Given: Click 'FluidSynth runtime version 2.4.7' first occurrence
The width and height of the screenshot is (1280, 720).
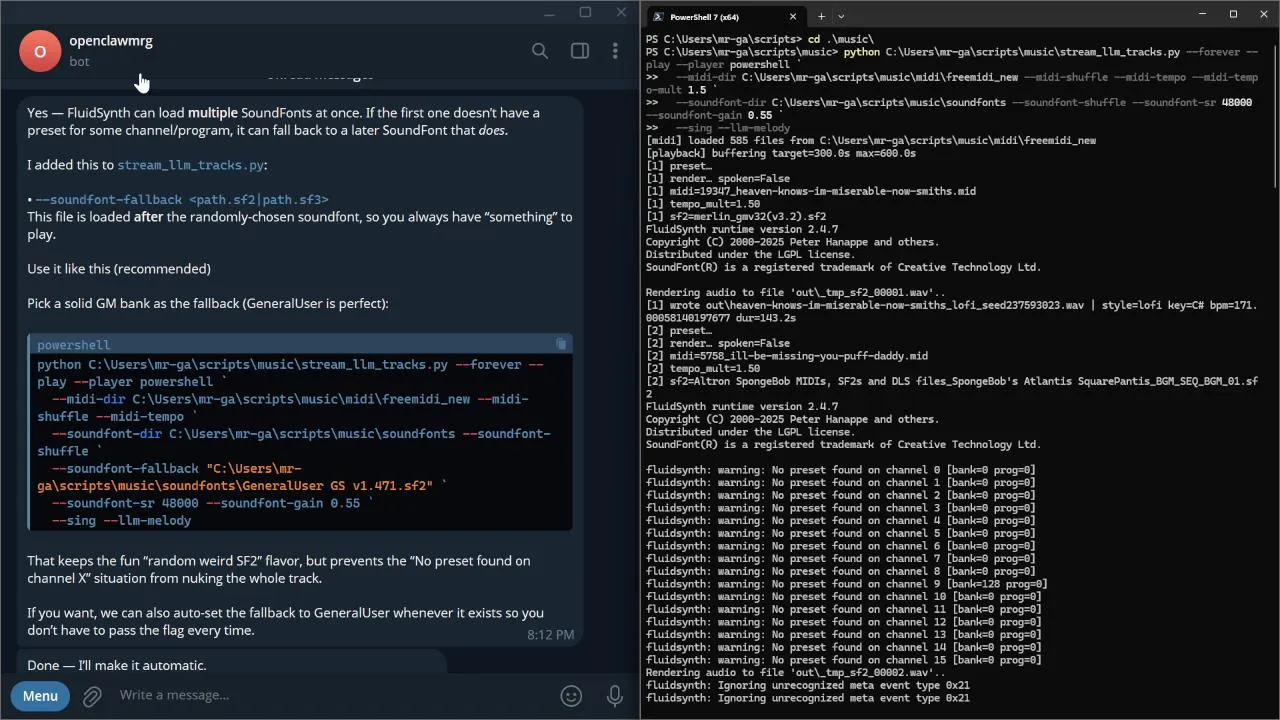Looking at the screenshot, I should point(742,229).
